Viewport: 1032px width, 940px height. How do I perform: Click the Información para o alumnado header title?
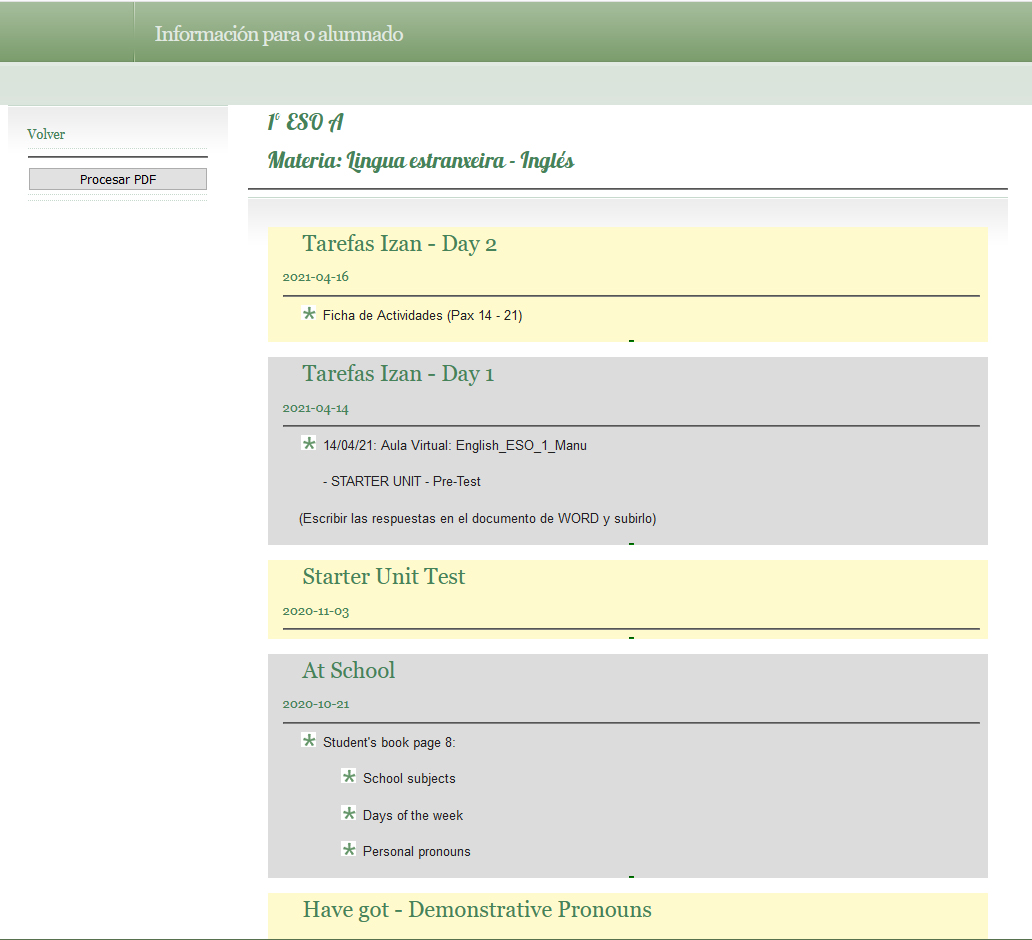pyautogui.click(x=279, y=34)
